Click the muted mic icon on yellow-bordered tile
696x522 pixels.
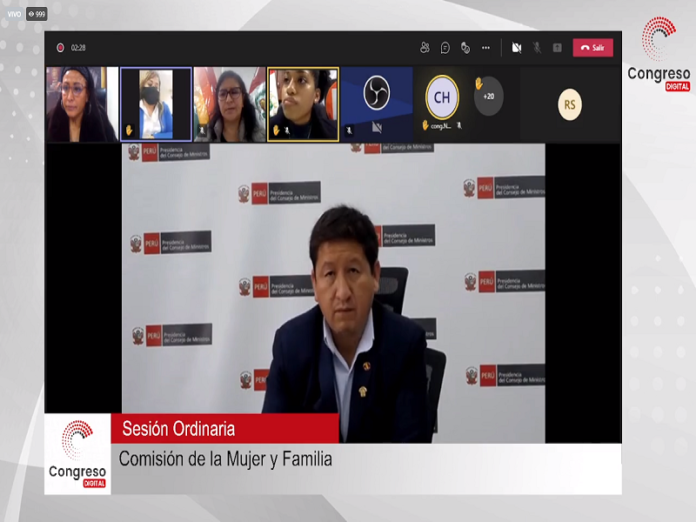[288, 130]
